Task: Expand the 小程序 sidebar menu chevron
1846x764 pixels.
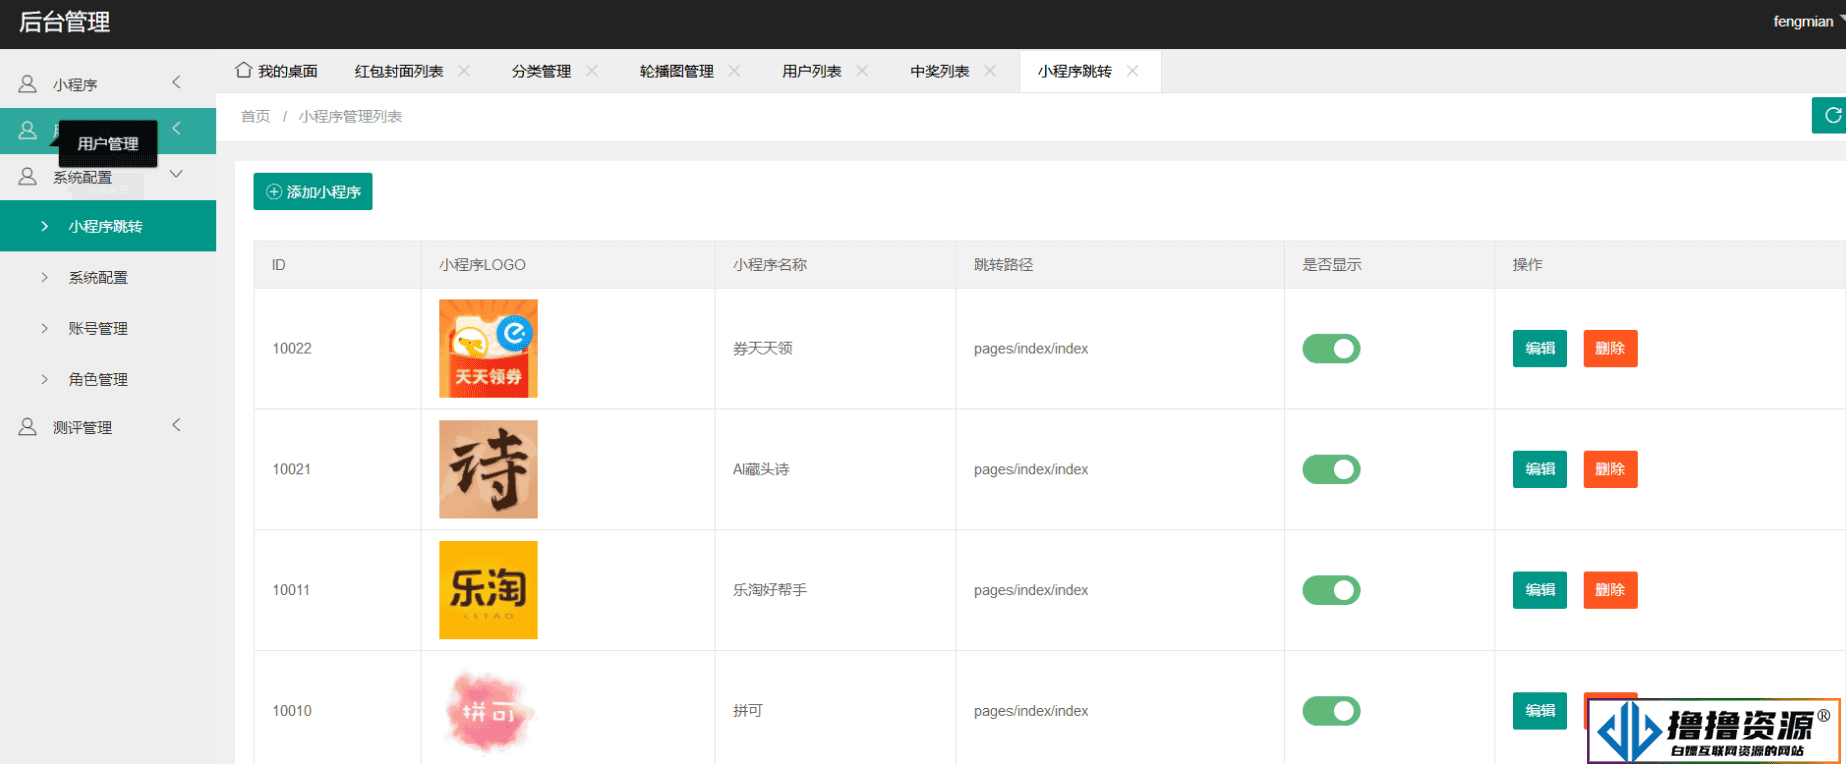Action: point(176,82)
